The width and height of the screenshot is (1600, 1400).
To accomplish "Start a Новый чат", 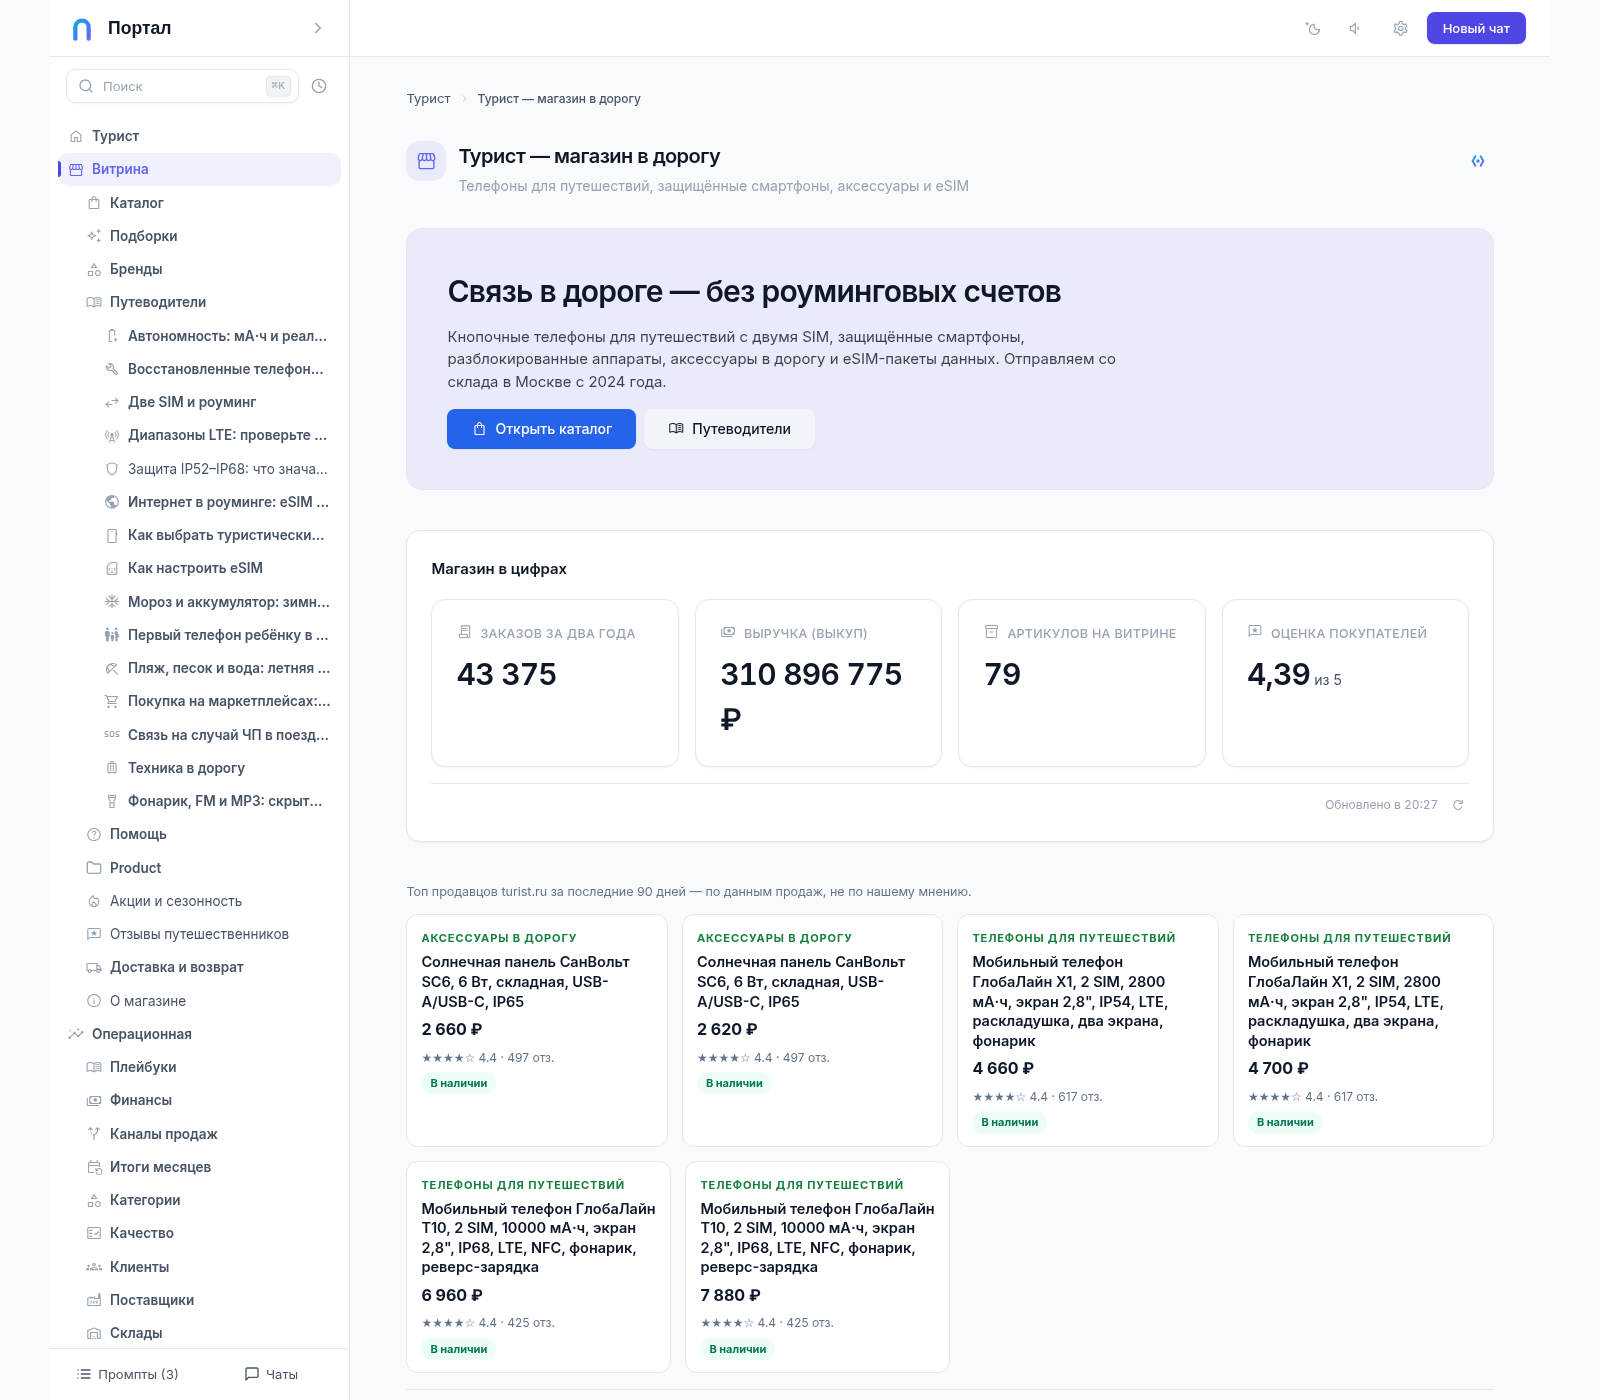I will click(x=1476, y=28).
